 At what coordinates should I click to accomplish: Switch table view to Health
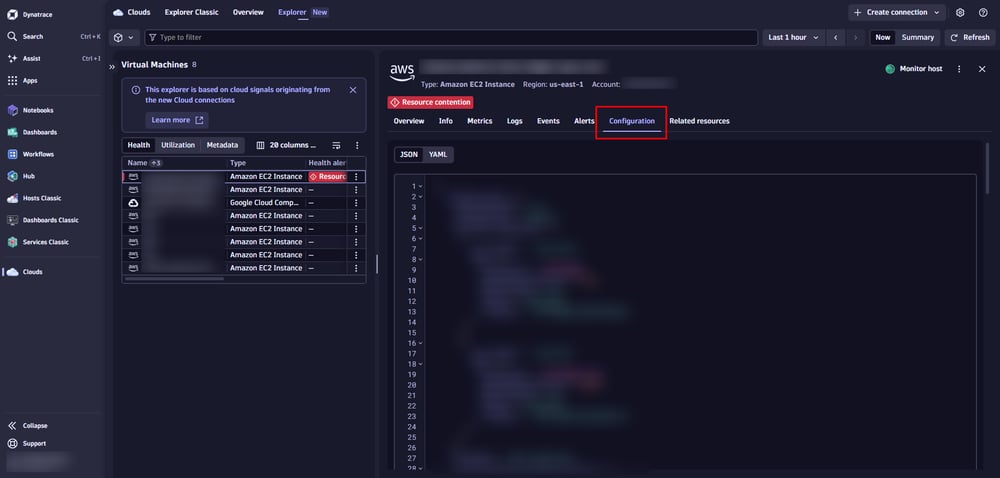pyautogui.click(x=138, y=145)
